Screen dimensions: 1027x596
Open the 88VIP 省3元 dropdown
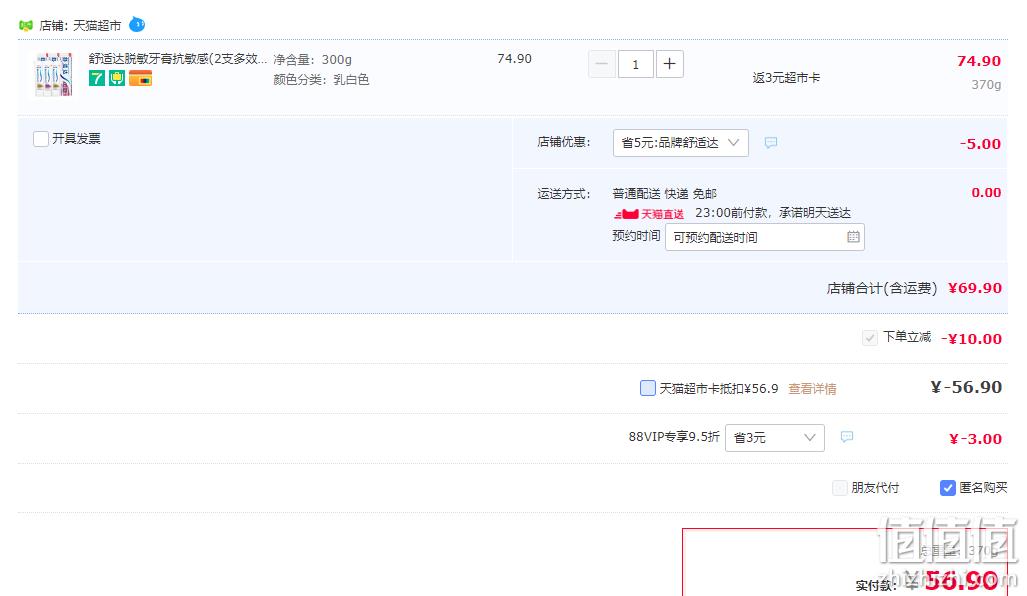click(774, 438)
